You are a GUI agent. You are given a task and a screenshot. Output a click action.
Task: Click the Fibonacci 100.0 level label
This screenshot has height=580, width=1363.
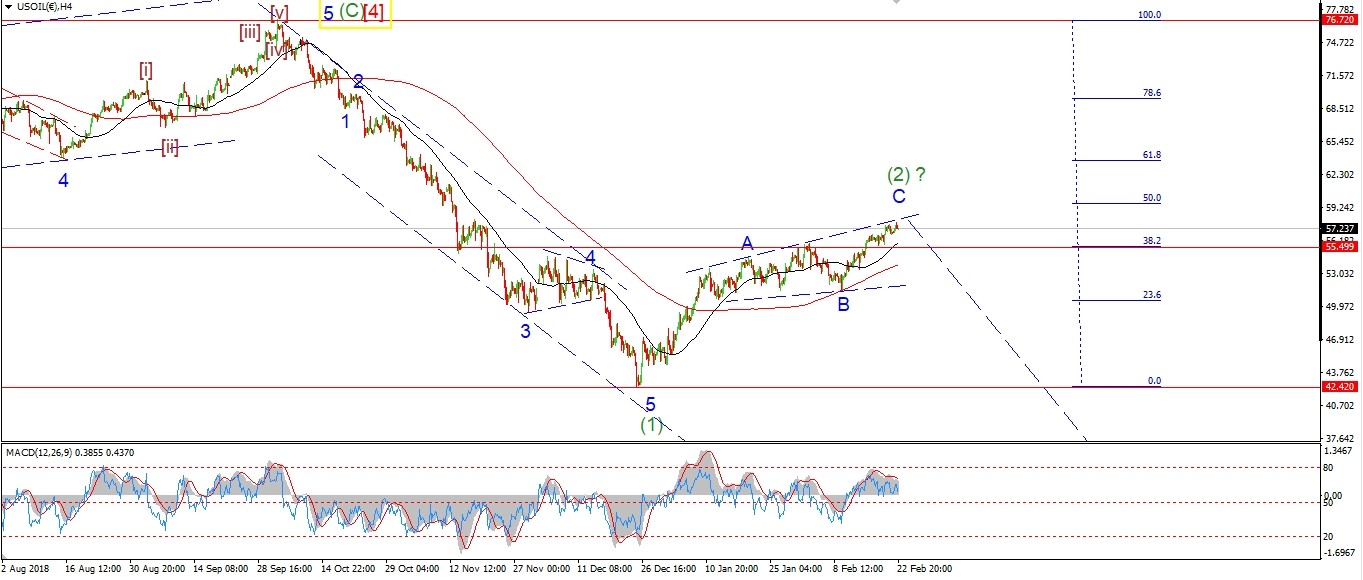[x=1149, y=15]
